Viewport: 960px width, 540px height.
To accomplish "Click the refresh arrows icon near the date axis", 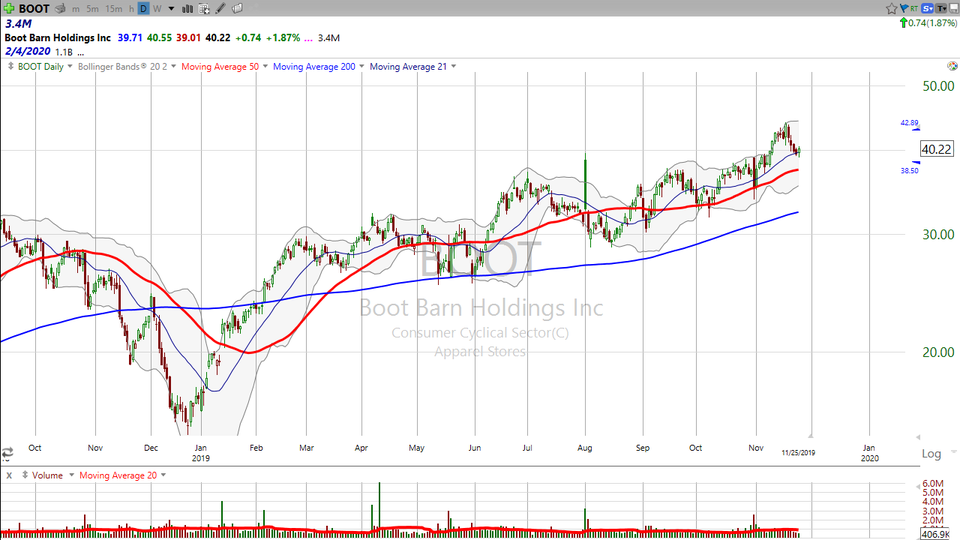I will click(x=7, y=453).
